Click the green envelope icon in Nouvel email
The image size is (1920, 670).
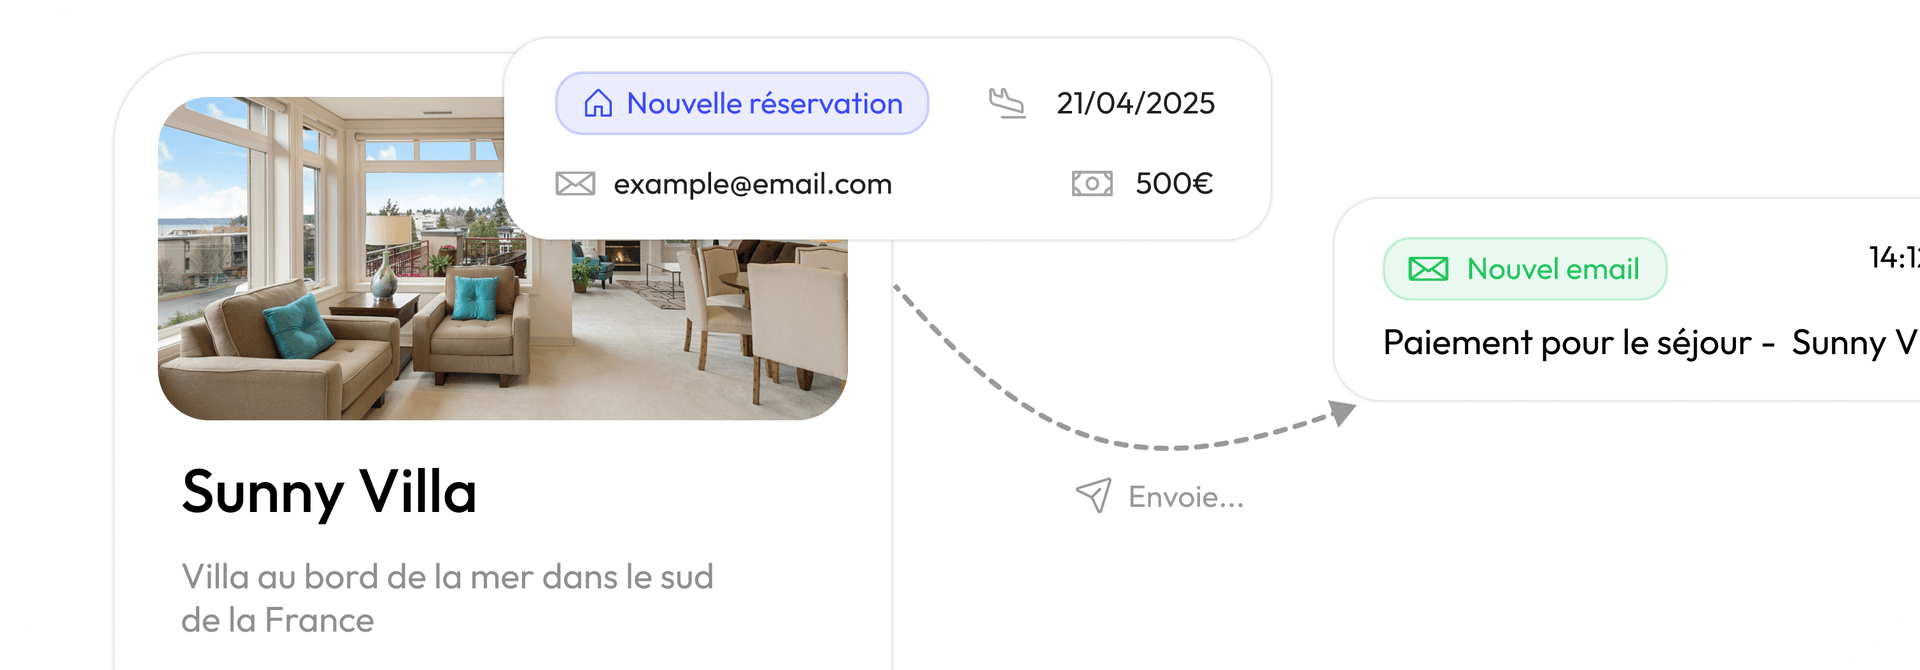pyautogui.click(x=1428, y=269)
